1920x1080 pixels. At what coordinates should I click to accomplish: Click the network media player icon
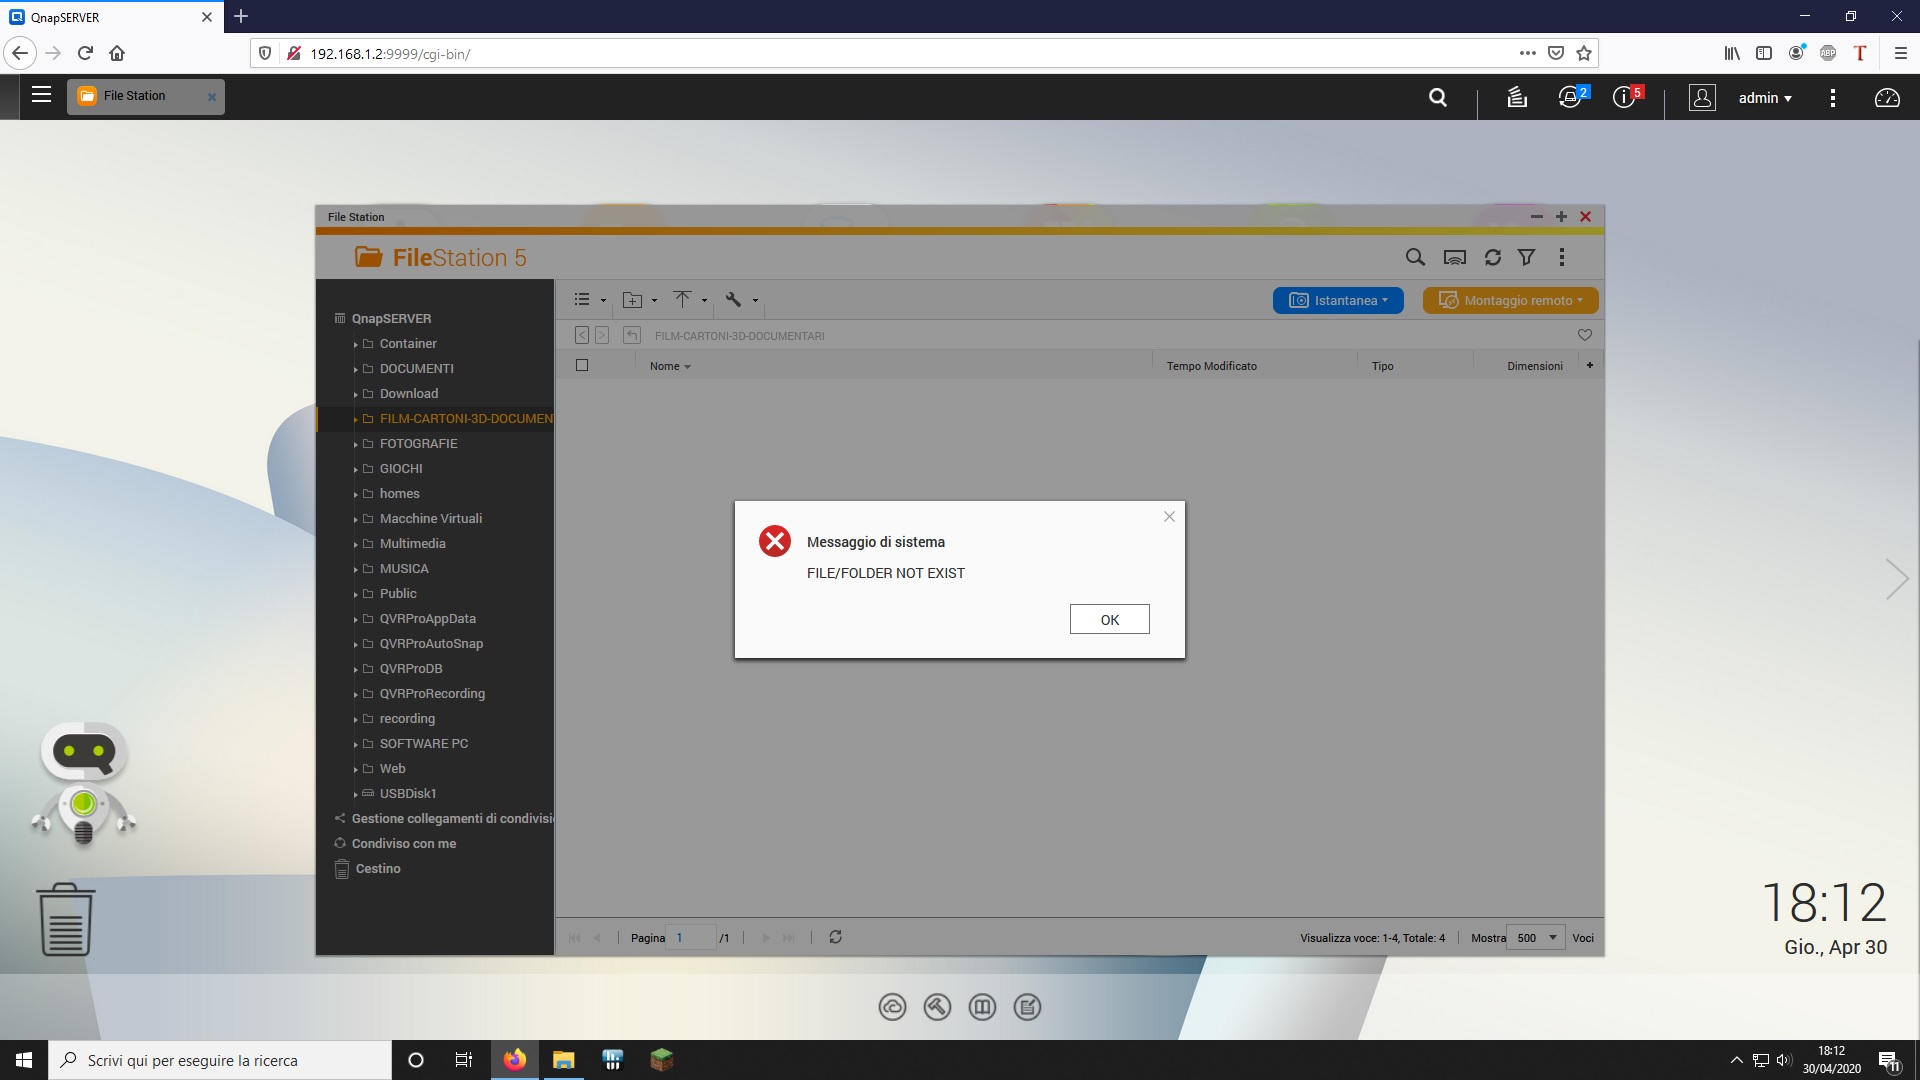[x=1454, y=258]
